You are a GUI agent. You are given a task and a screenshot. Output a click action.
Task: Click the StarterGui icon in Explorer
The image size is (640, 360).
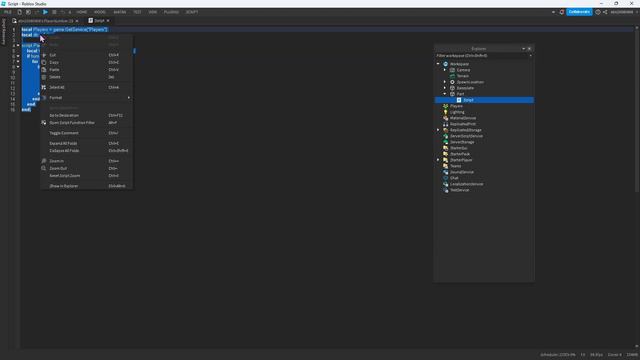[x=446, y=148]
